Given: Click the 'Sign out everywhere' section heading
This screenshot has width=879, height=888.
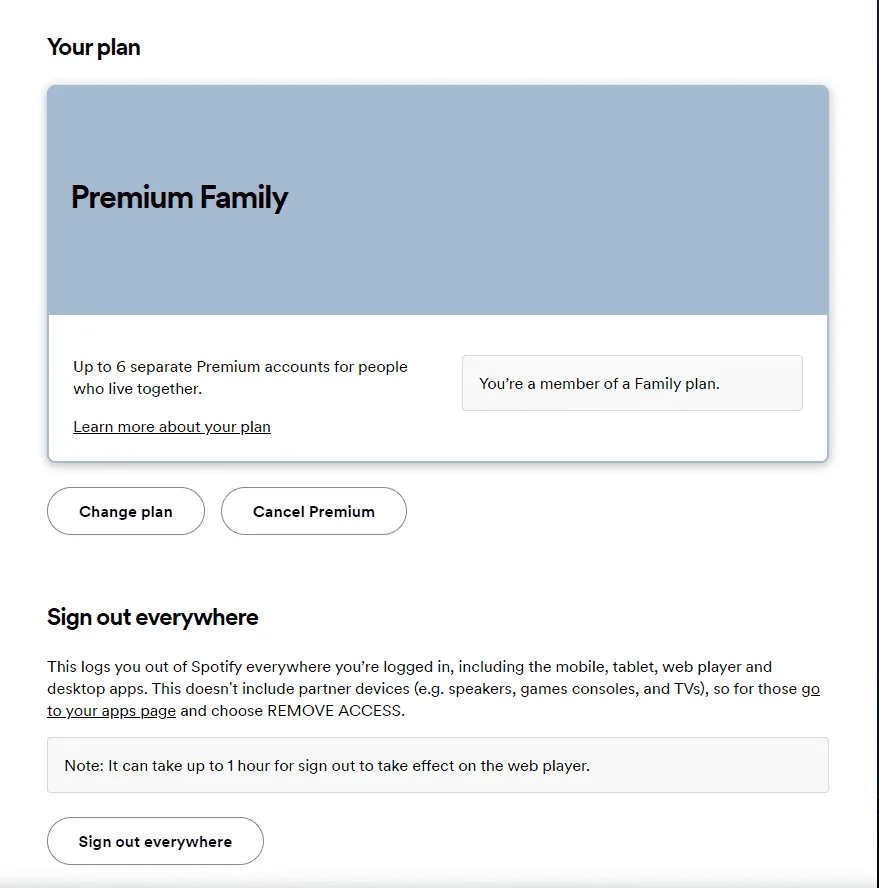Looking at the screenshot, I should click(152, 617).
